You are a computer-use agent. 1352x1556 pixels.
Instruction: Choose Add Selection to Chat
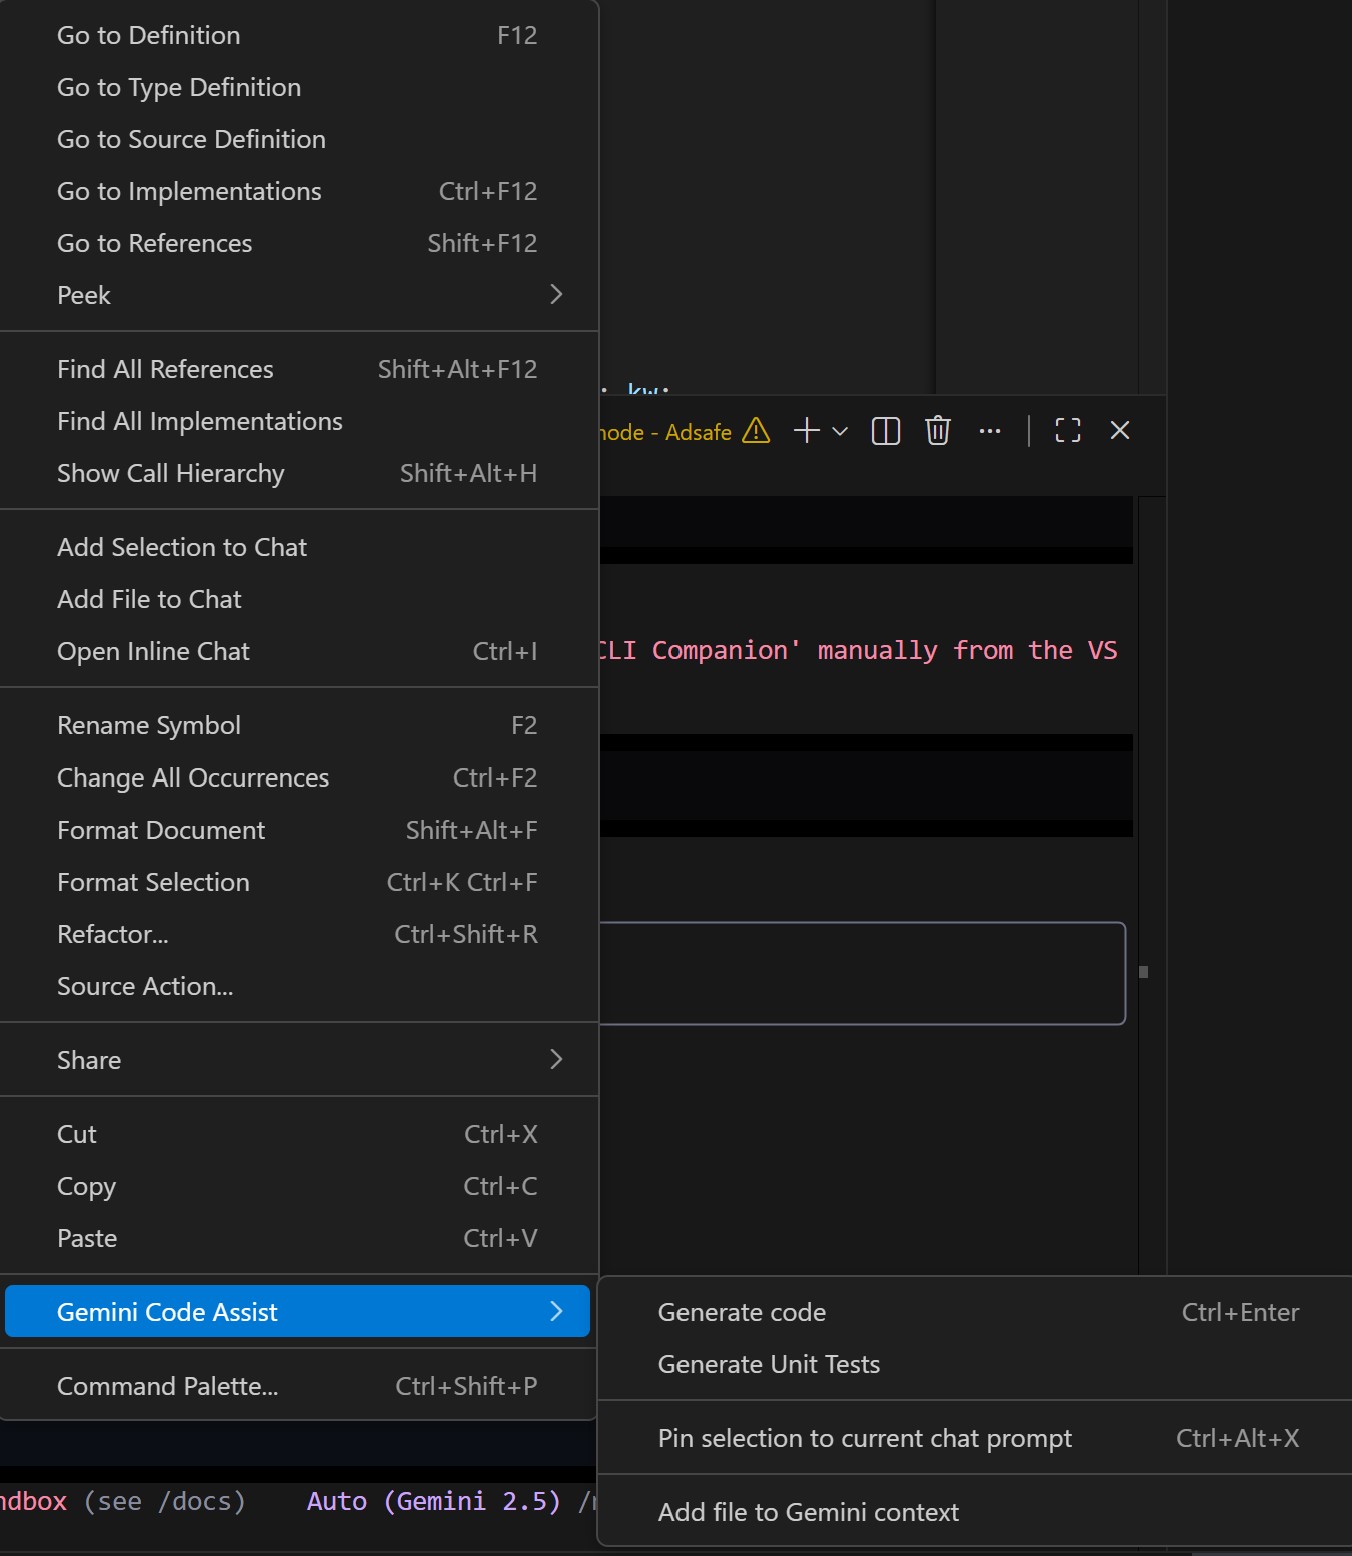click(x=298, y=547)
